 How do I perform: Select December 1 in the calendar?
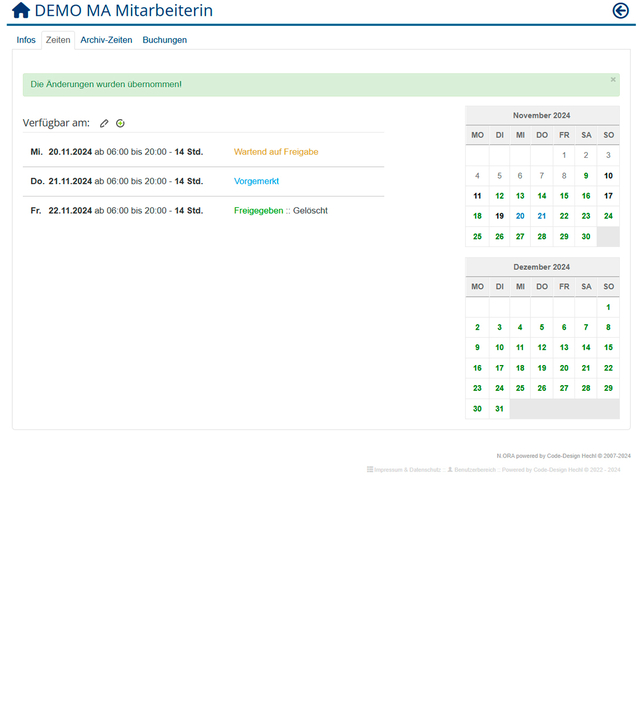point(608,307)
